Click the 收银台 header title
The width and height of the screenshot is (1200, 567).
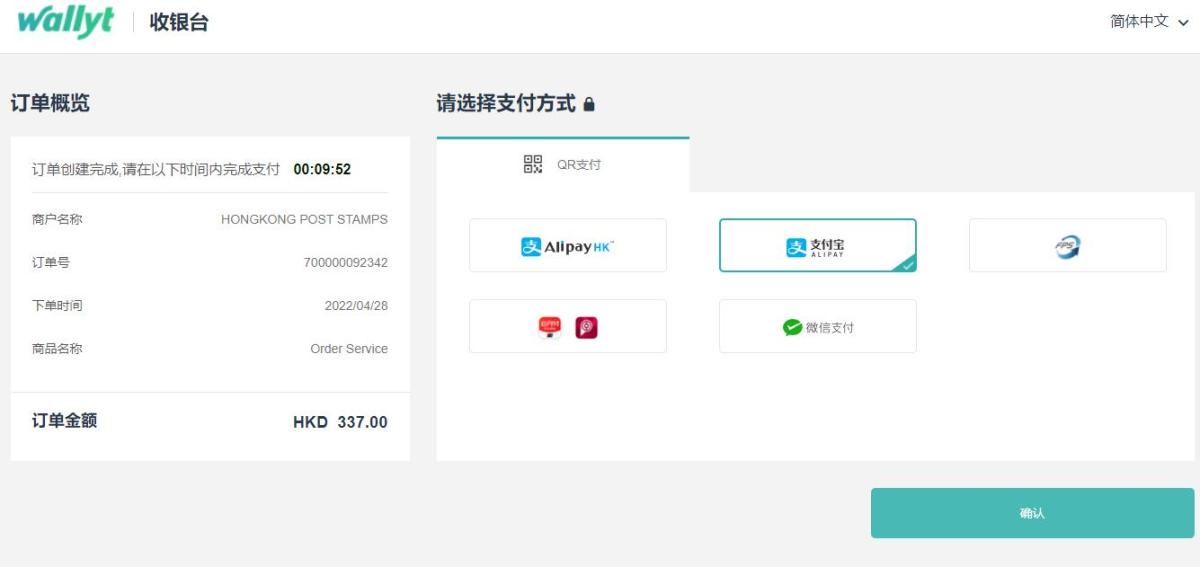pyautogui.click(x=179, y=22)
